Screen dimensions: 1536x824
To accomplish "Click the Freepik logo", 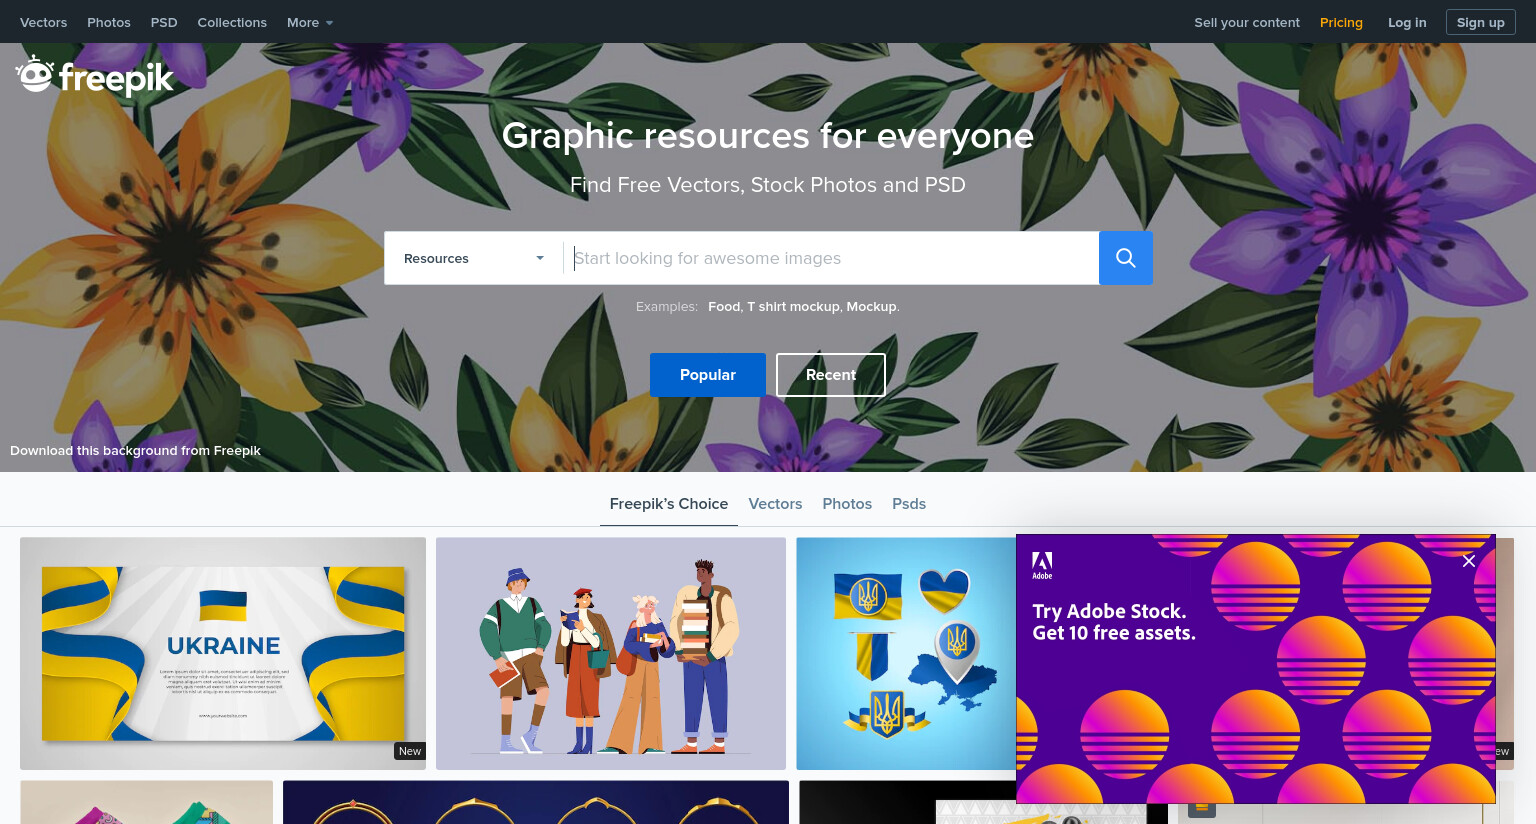I will tap(95, 76).
